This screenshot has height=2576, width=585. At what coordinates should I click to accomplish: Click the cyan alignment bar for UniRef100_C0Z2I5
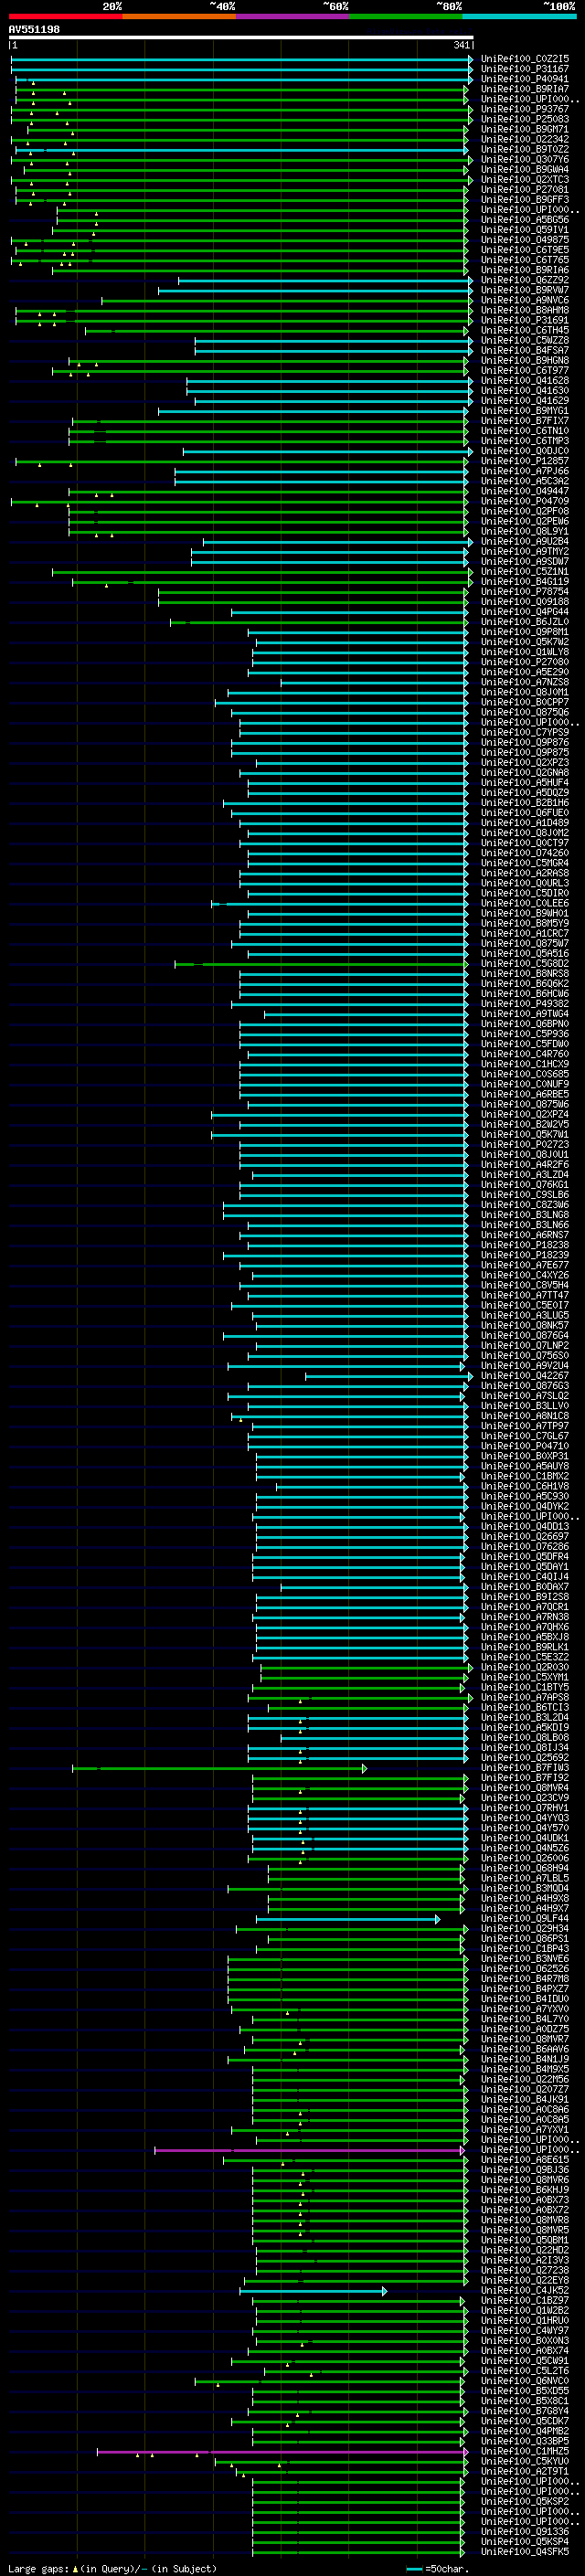coord(241,60)
